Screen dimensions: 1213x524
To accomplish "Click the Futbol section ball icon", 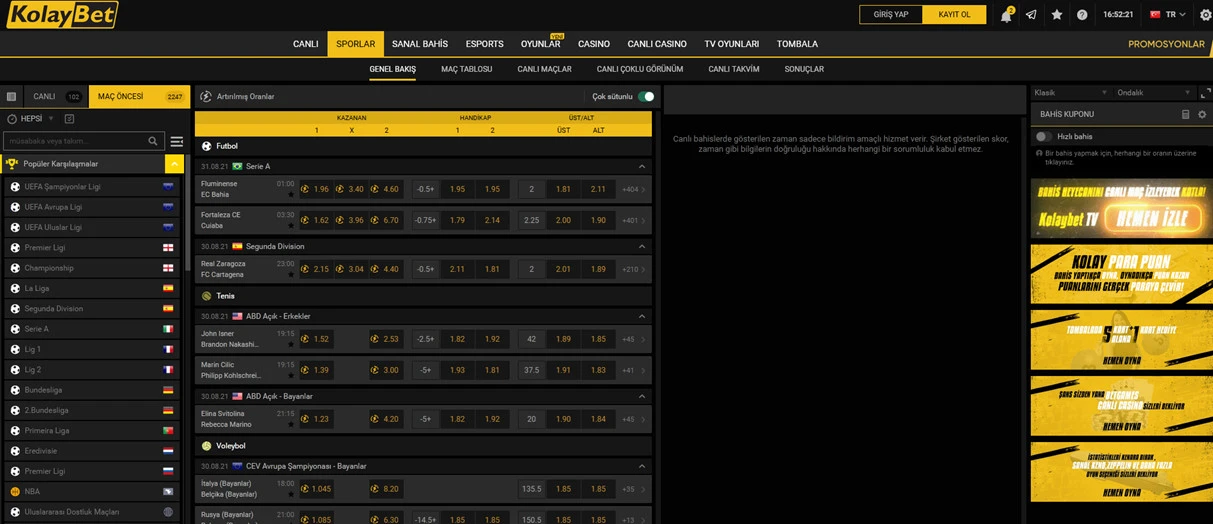I will coord(207,146).
